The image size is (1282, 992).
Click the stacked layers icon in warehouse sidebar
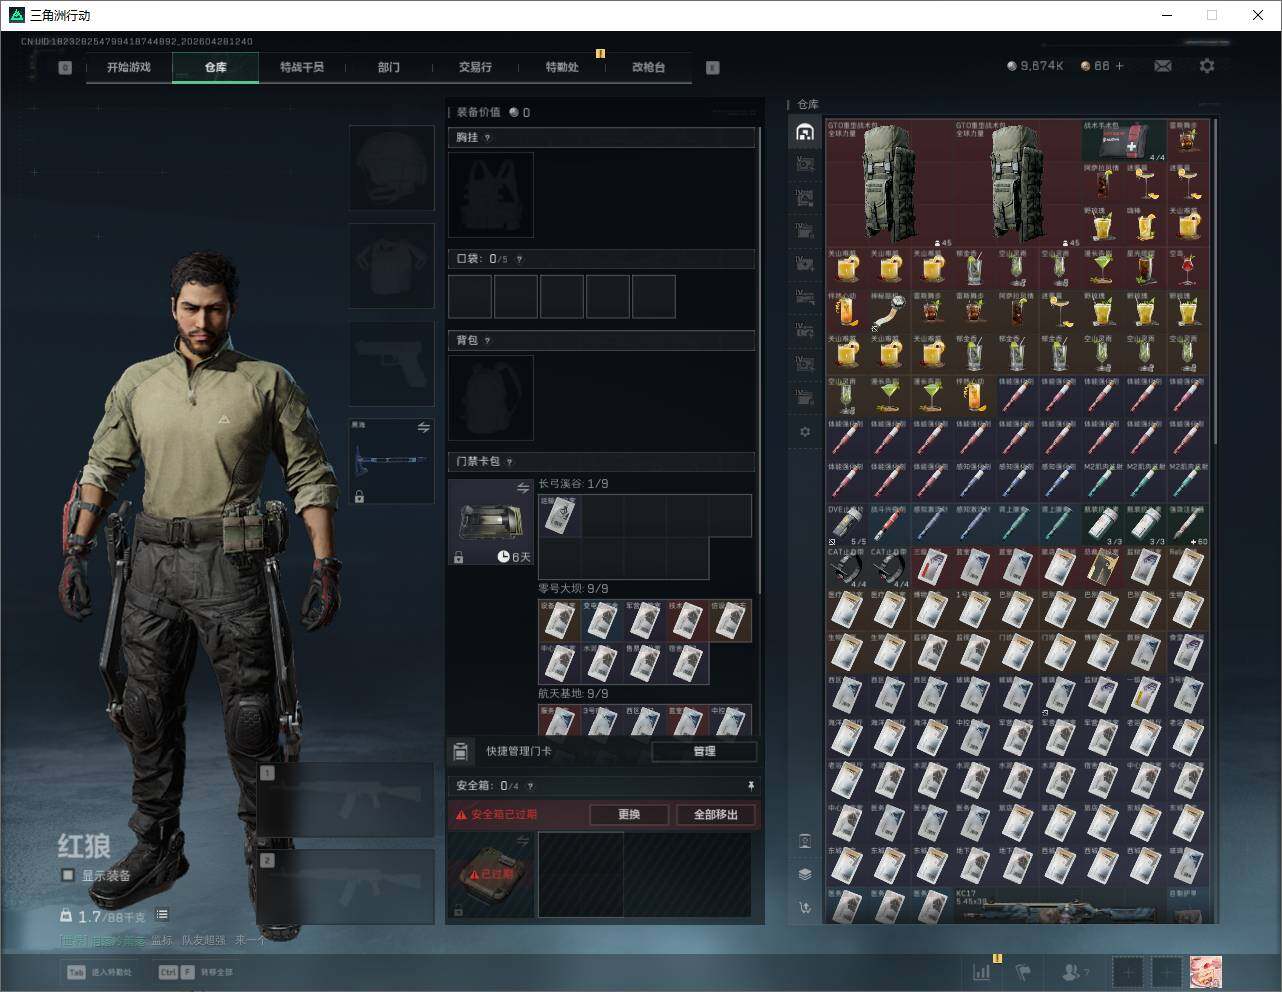coord(805,874)
